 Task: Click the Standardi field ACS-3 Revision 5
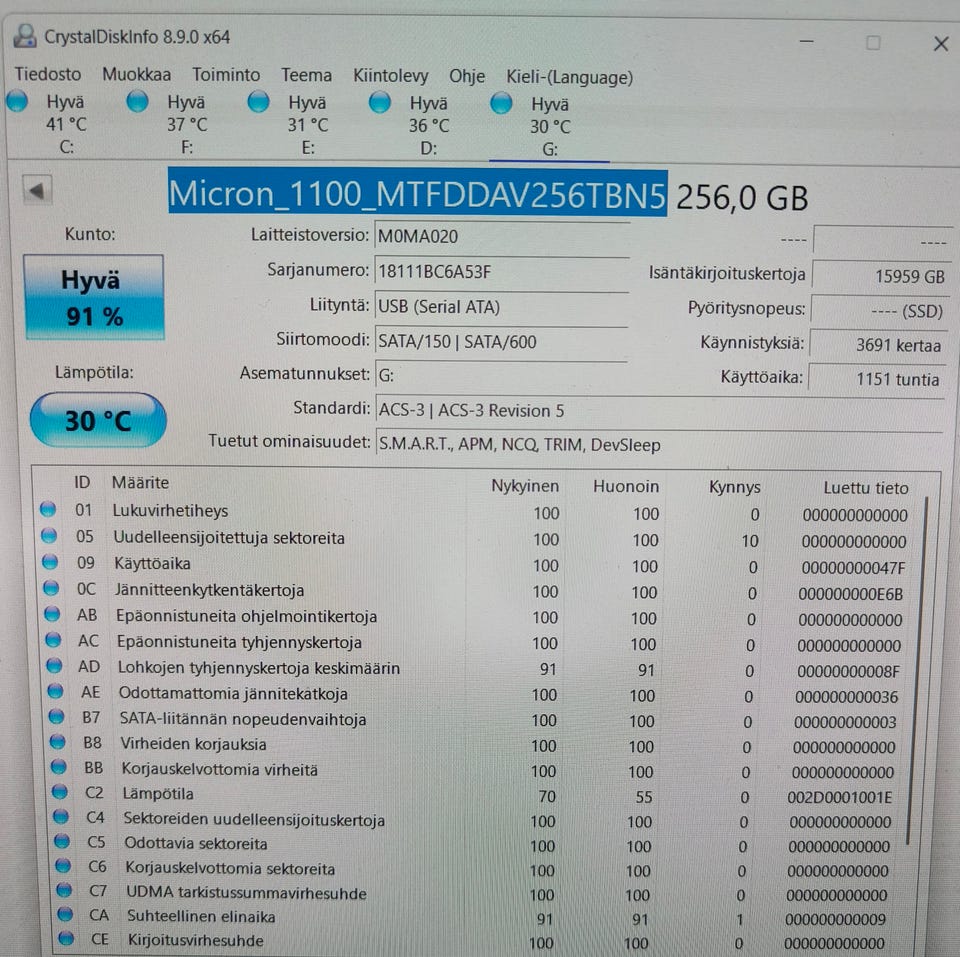(x=659, y=410)
